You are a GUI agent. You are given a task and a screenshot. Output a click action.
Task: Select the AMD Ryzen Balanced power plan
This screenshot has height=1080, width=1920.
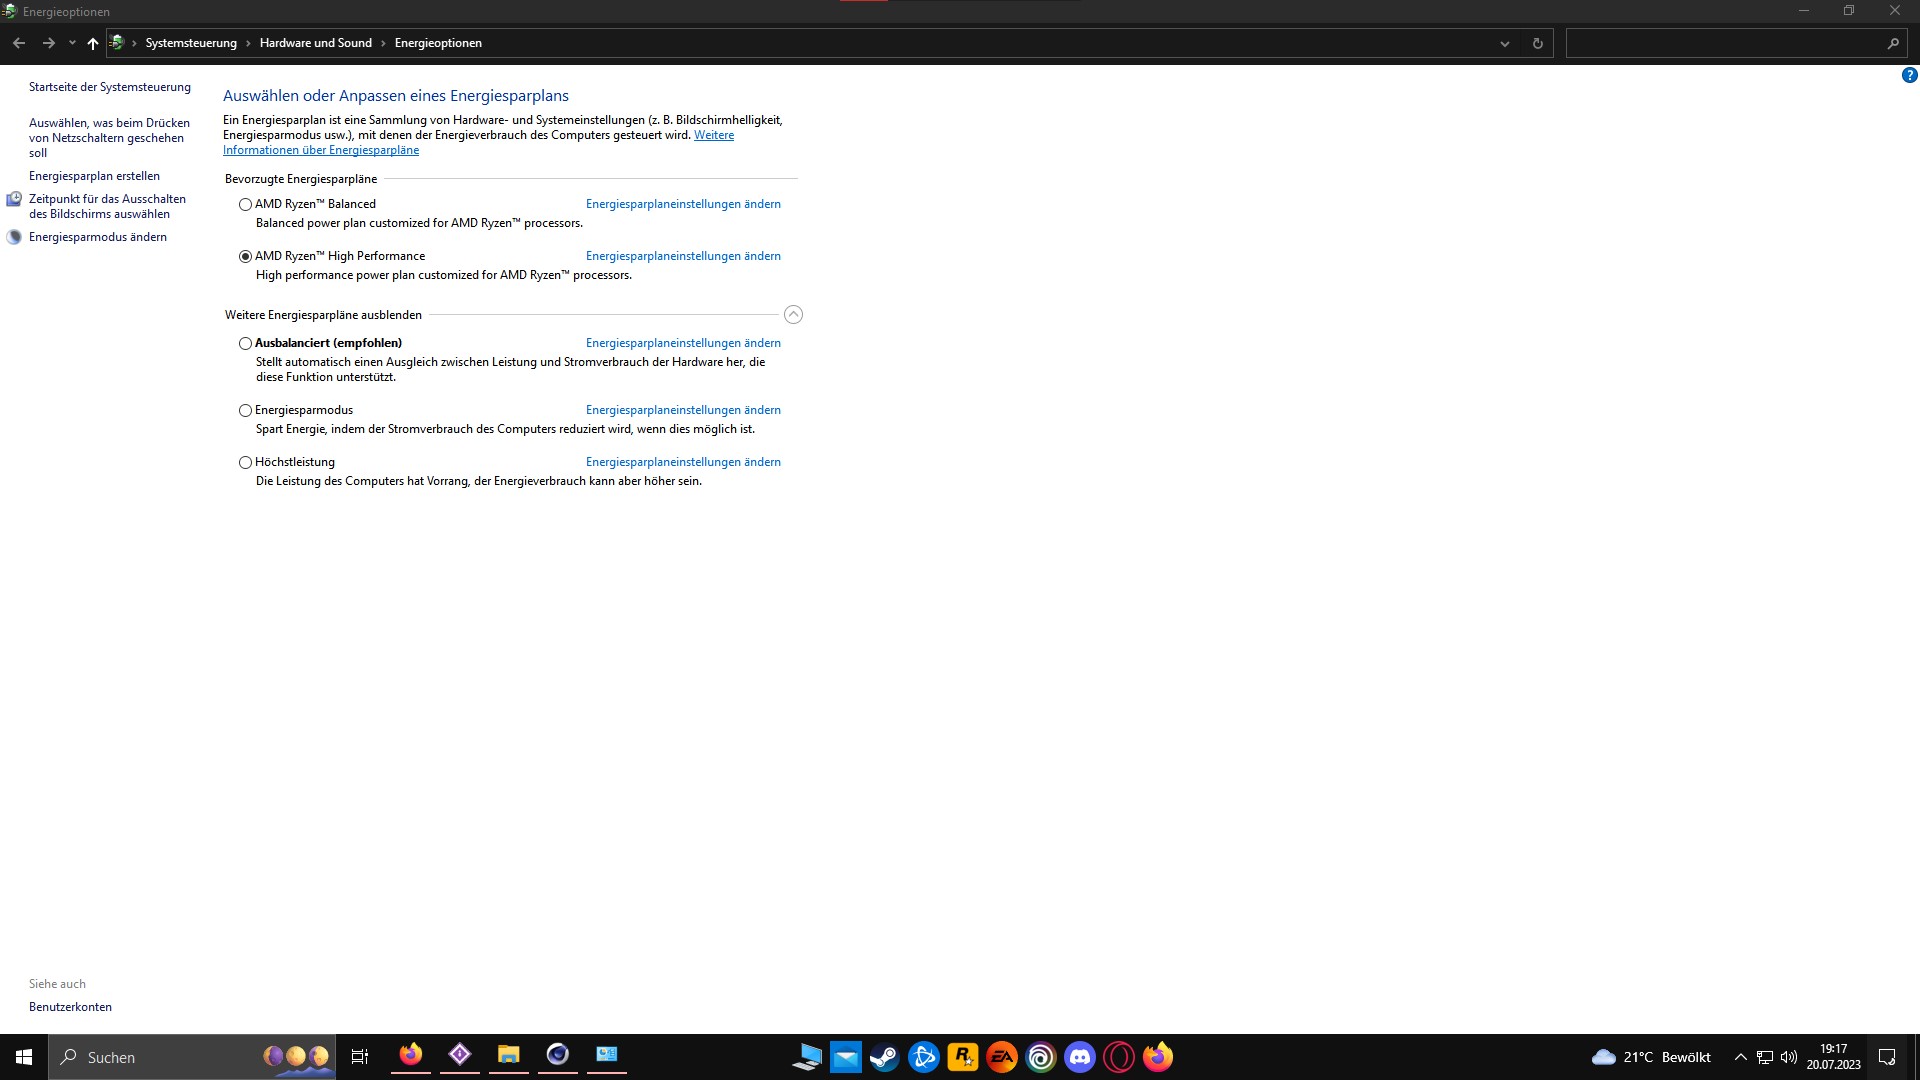tap(245, 204)
